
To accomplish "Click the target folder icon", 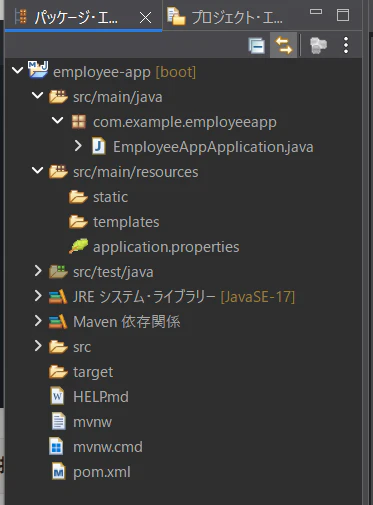I will click(58, 372).
